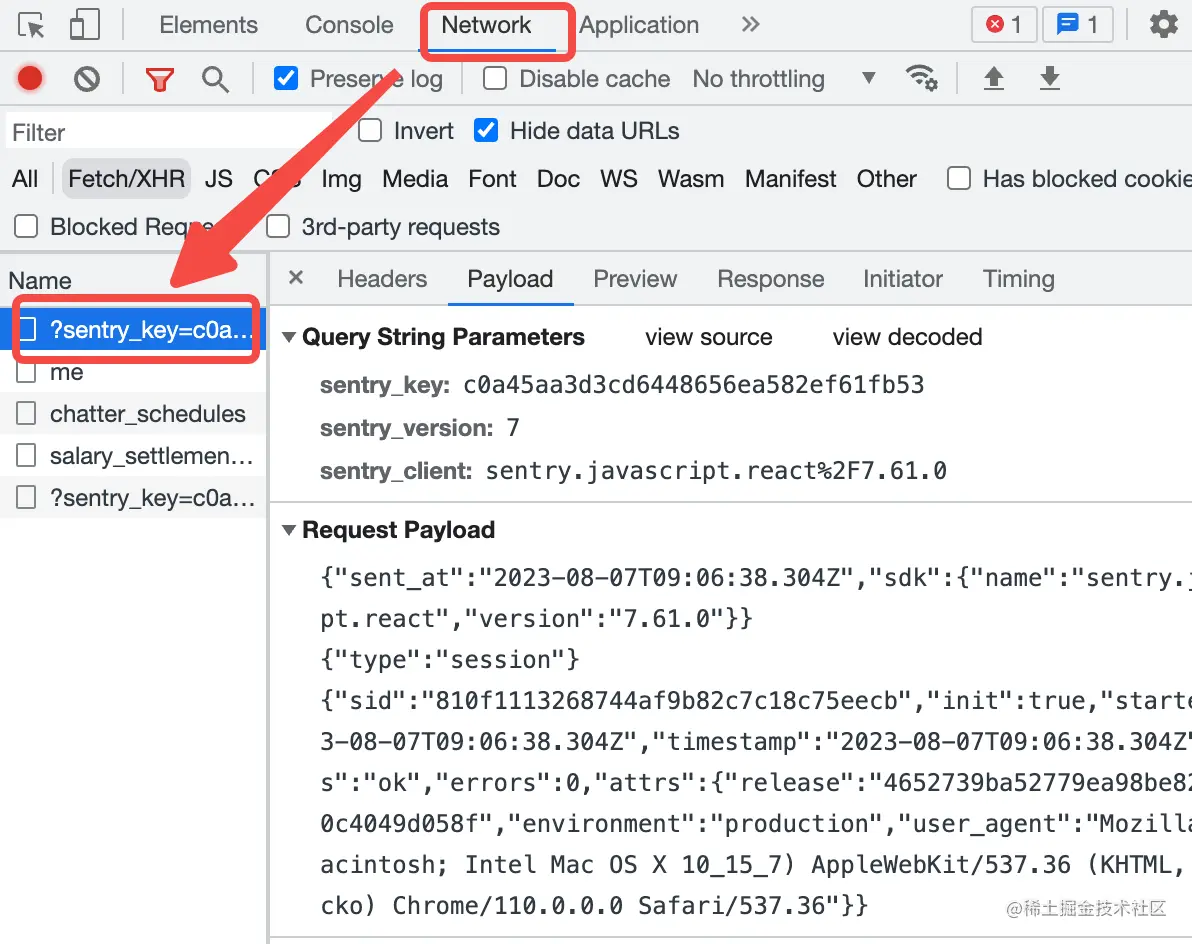Click the sentry_key value c0a45aa3d3cd...

[693, 385]
